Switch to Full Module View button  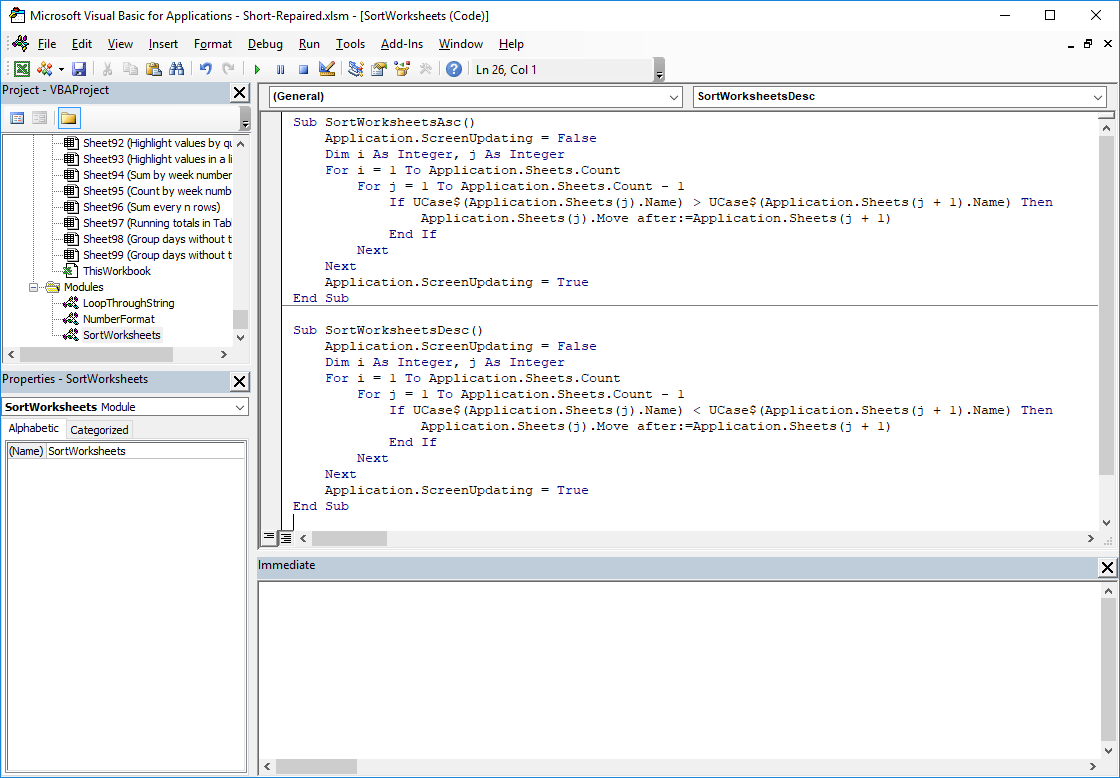pyautogui.click(x=285, y=537)
